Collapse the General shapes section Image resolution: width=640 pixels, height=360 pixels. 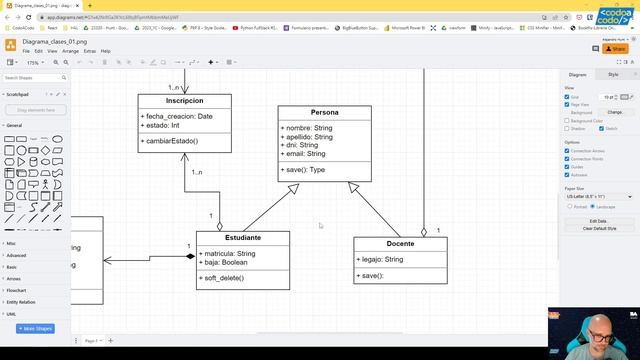pyautogui.click(x=14, y=126)
